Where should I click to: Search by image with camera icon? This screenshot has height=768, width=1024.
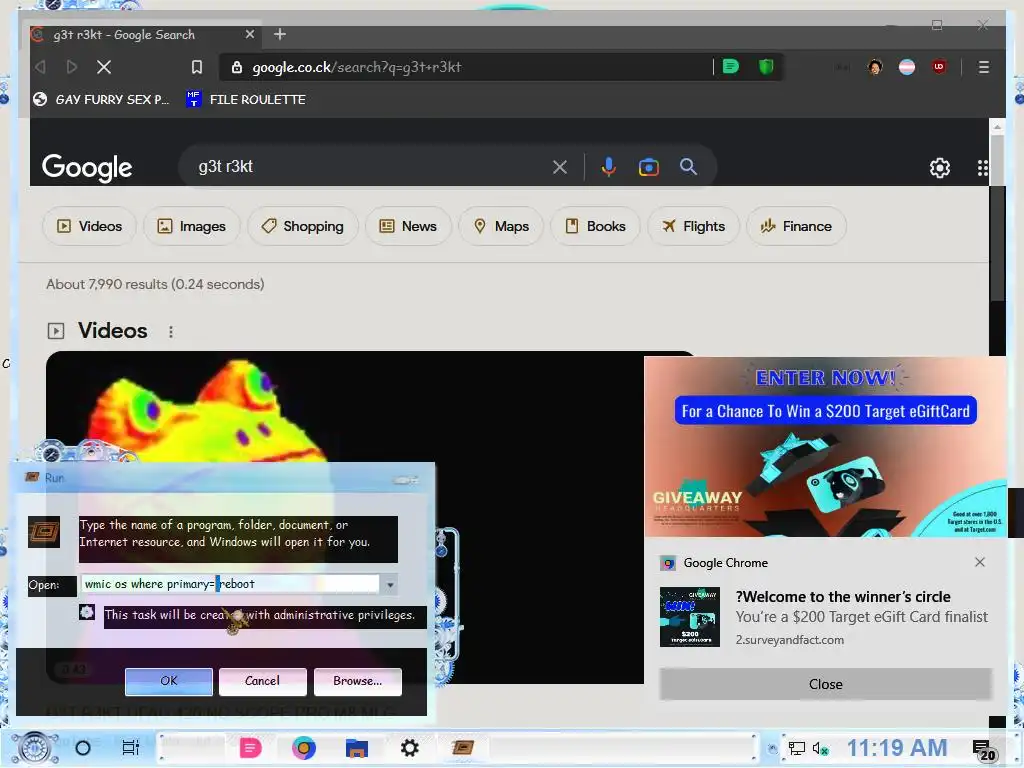coord(648,167)
